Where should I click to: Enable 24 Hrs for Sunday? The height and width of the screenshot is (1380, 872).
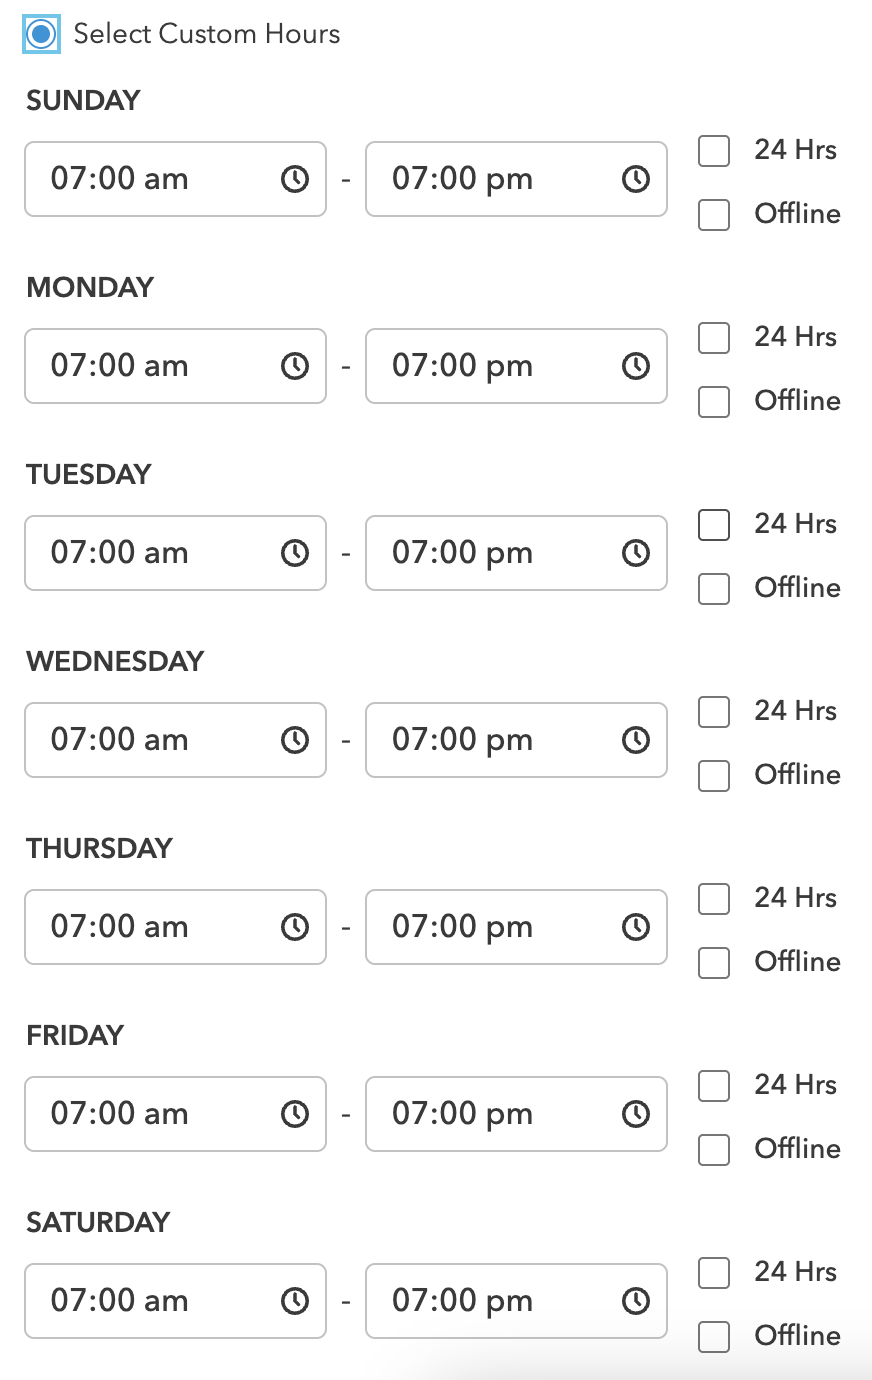[x=714, y=151]
